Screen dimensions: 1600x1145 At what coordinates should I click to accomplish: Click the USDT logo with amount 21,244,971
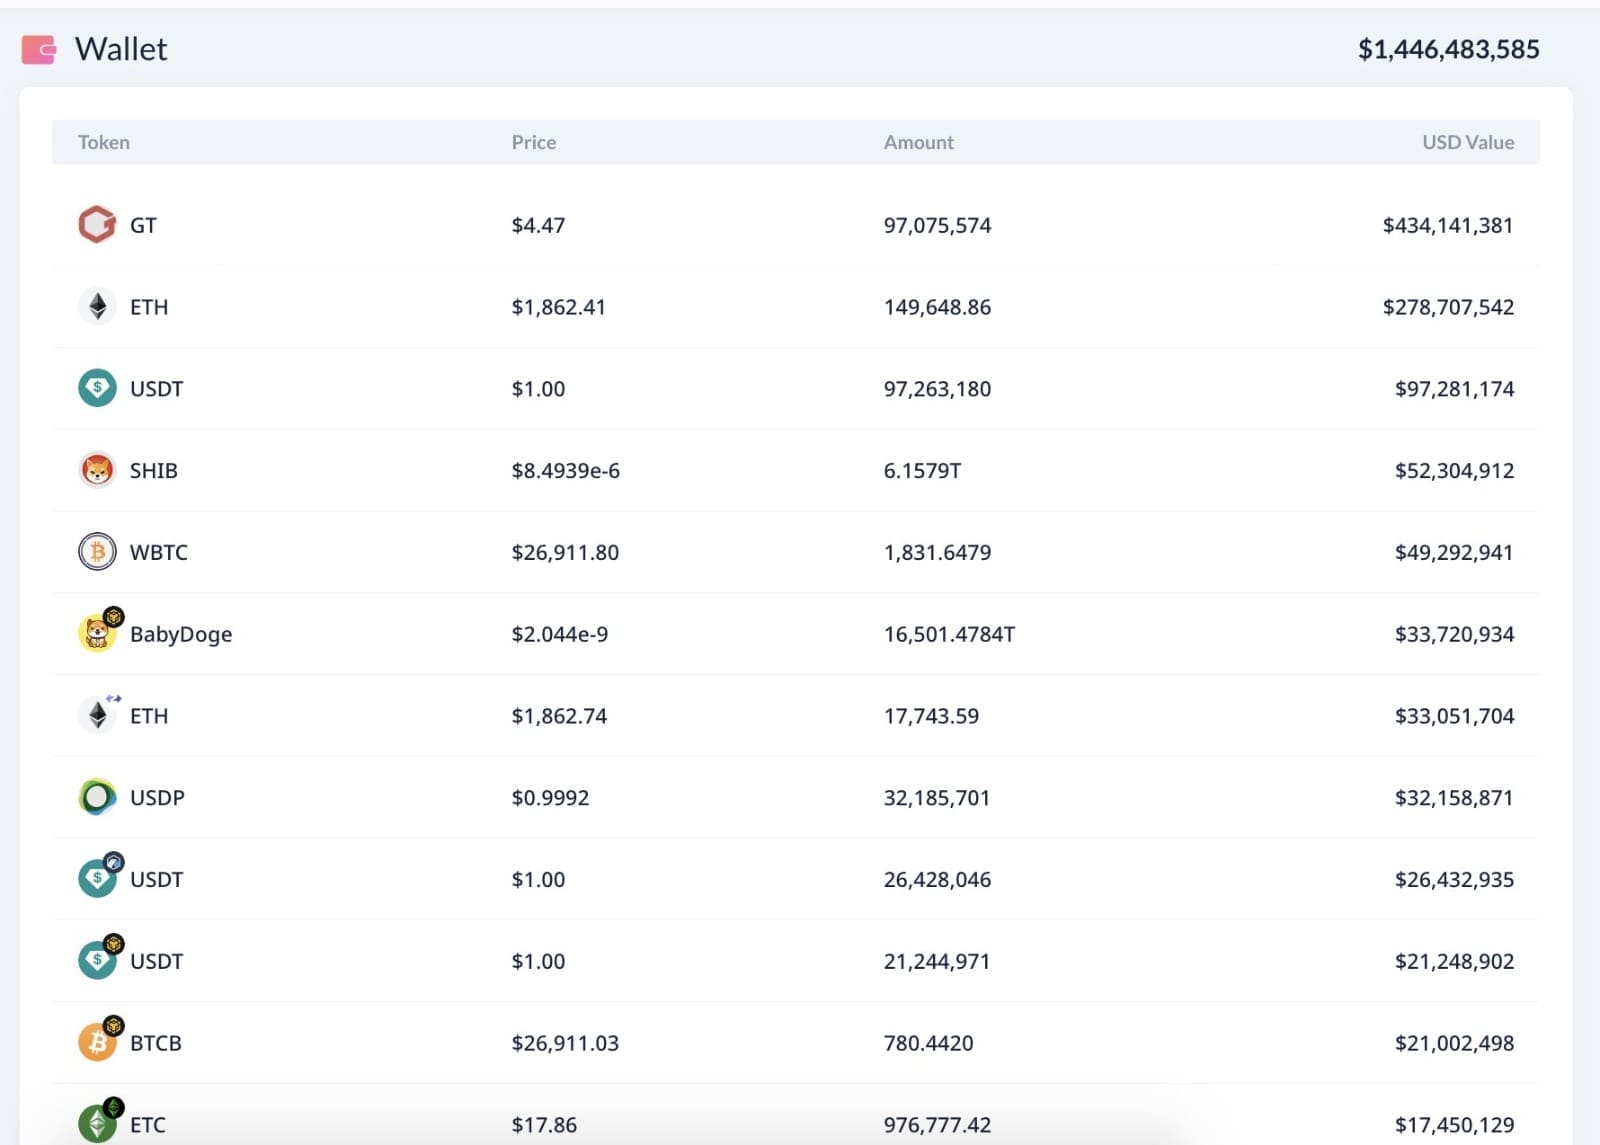click(99, 959)
